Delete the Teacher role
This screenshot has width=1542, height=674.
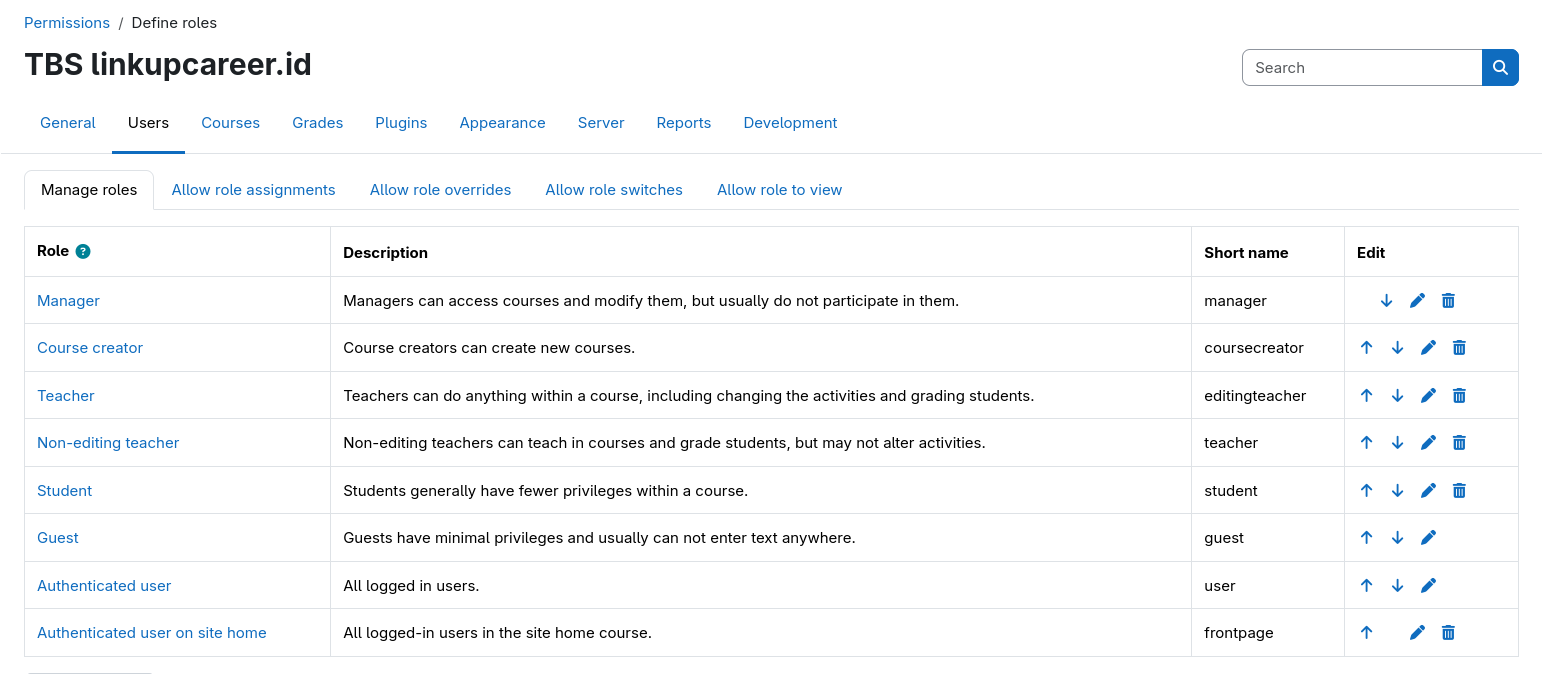pos(1459,396)
